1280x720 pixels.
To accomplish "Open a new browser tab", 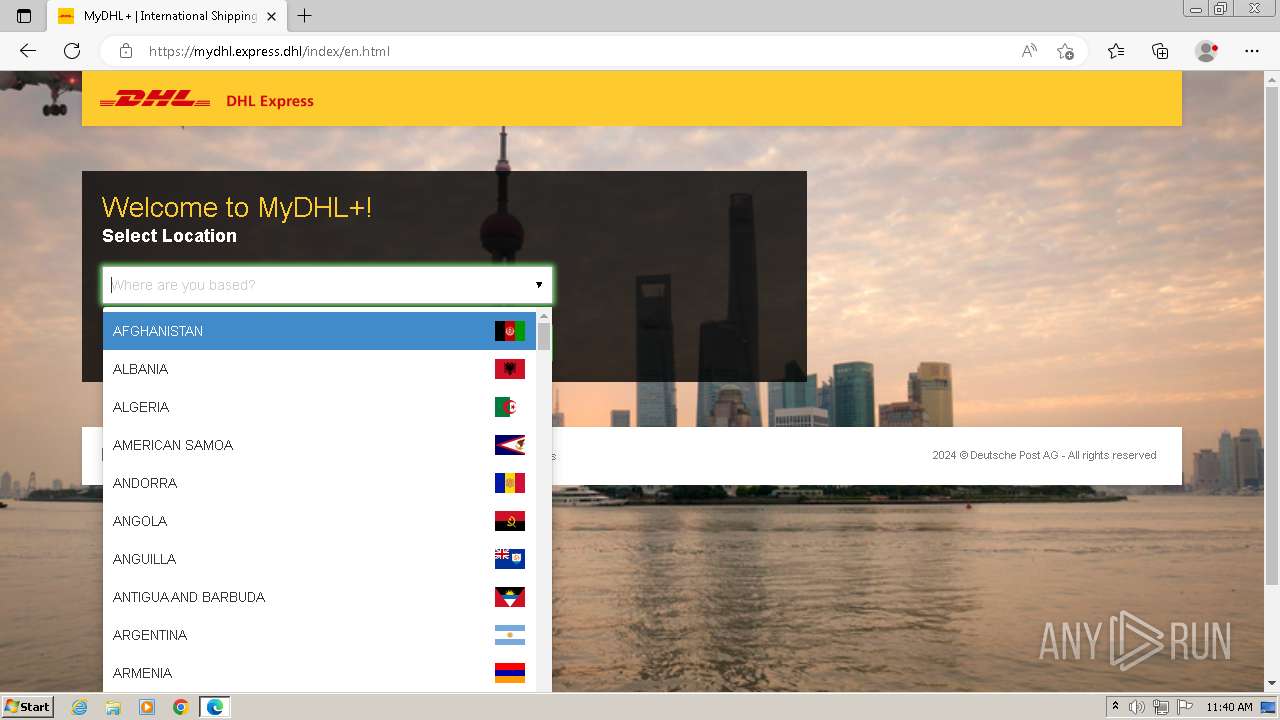I will pos(305,16).
